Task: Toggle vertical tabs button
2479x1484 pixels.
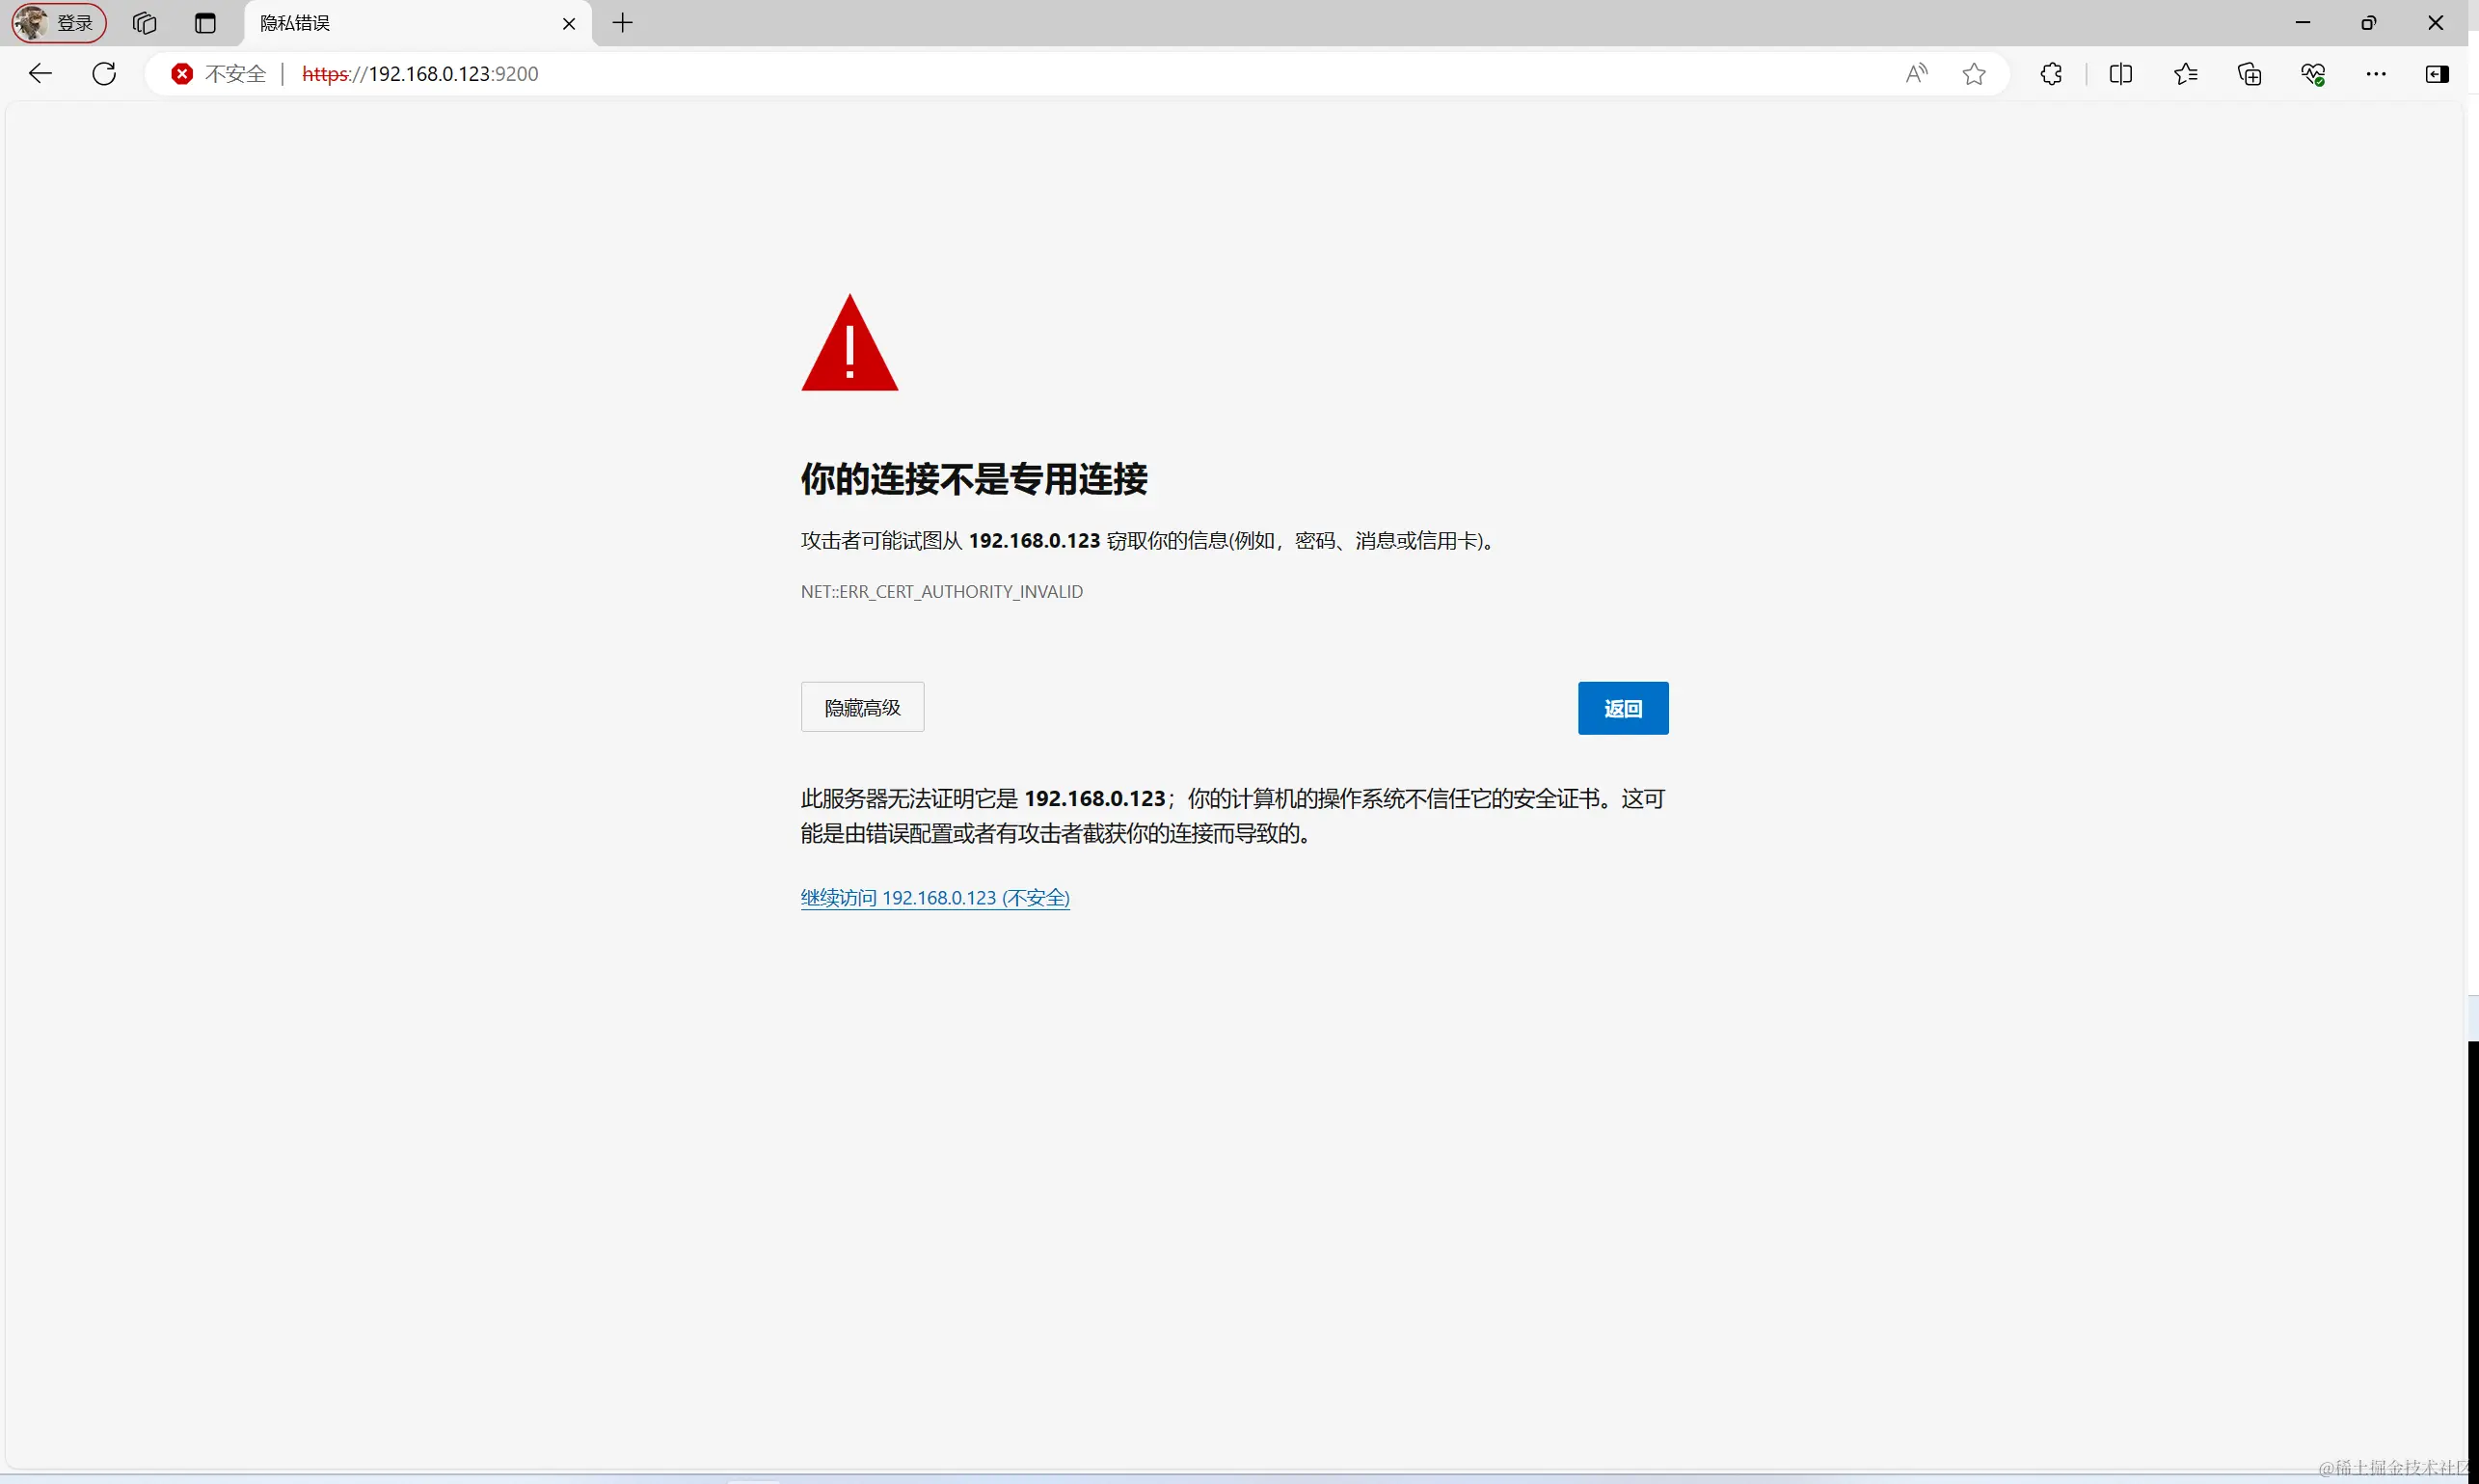Action: point(205,23)
